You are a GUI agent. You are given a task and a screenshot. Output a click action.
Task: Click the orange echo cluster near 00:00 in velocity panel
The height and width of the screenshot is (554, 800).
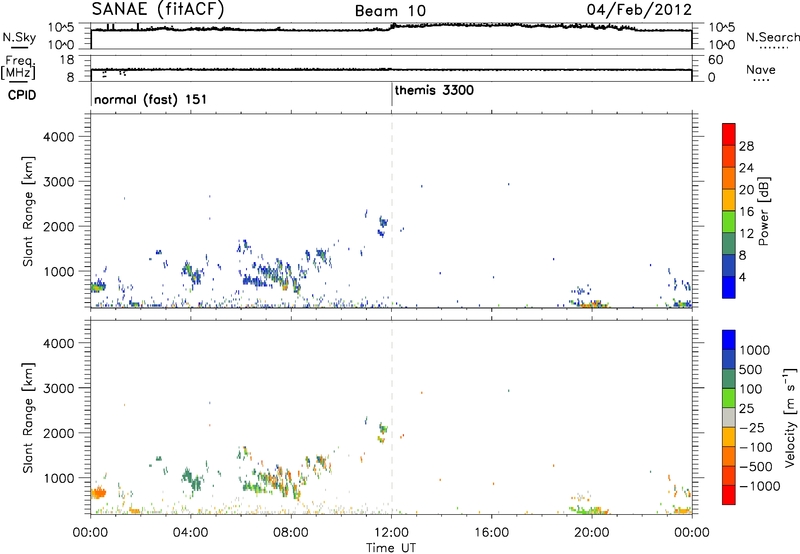[98, 493]
